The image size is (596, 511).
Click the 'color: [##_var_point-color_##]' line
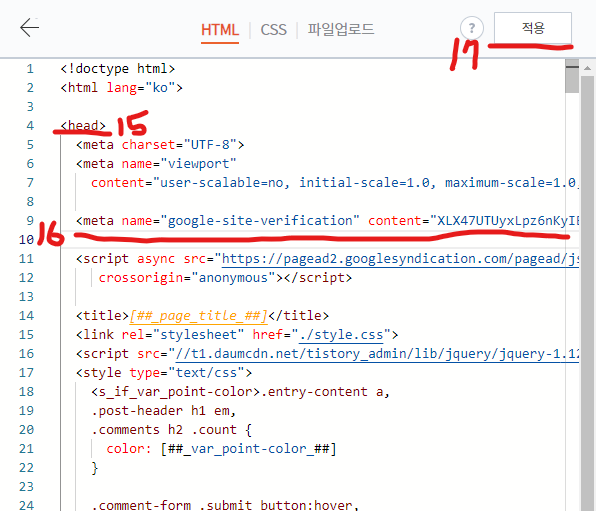[222, 449]
